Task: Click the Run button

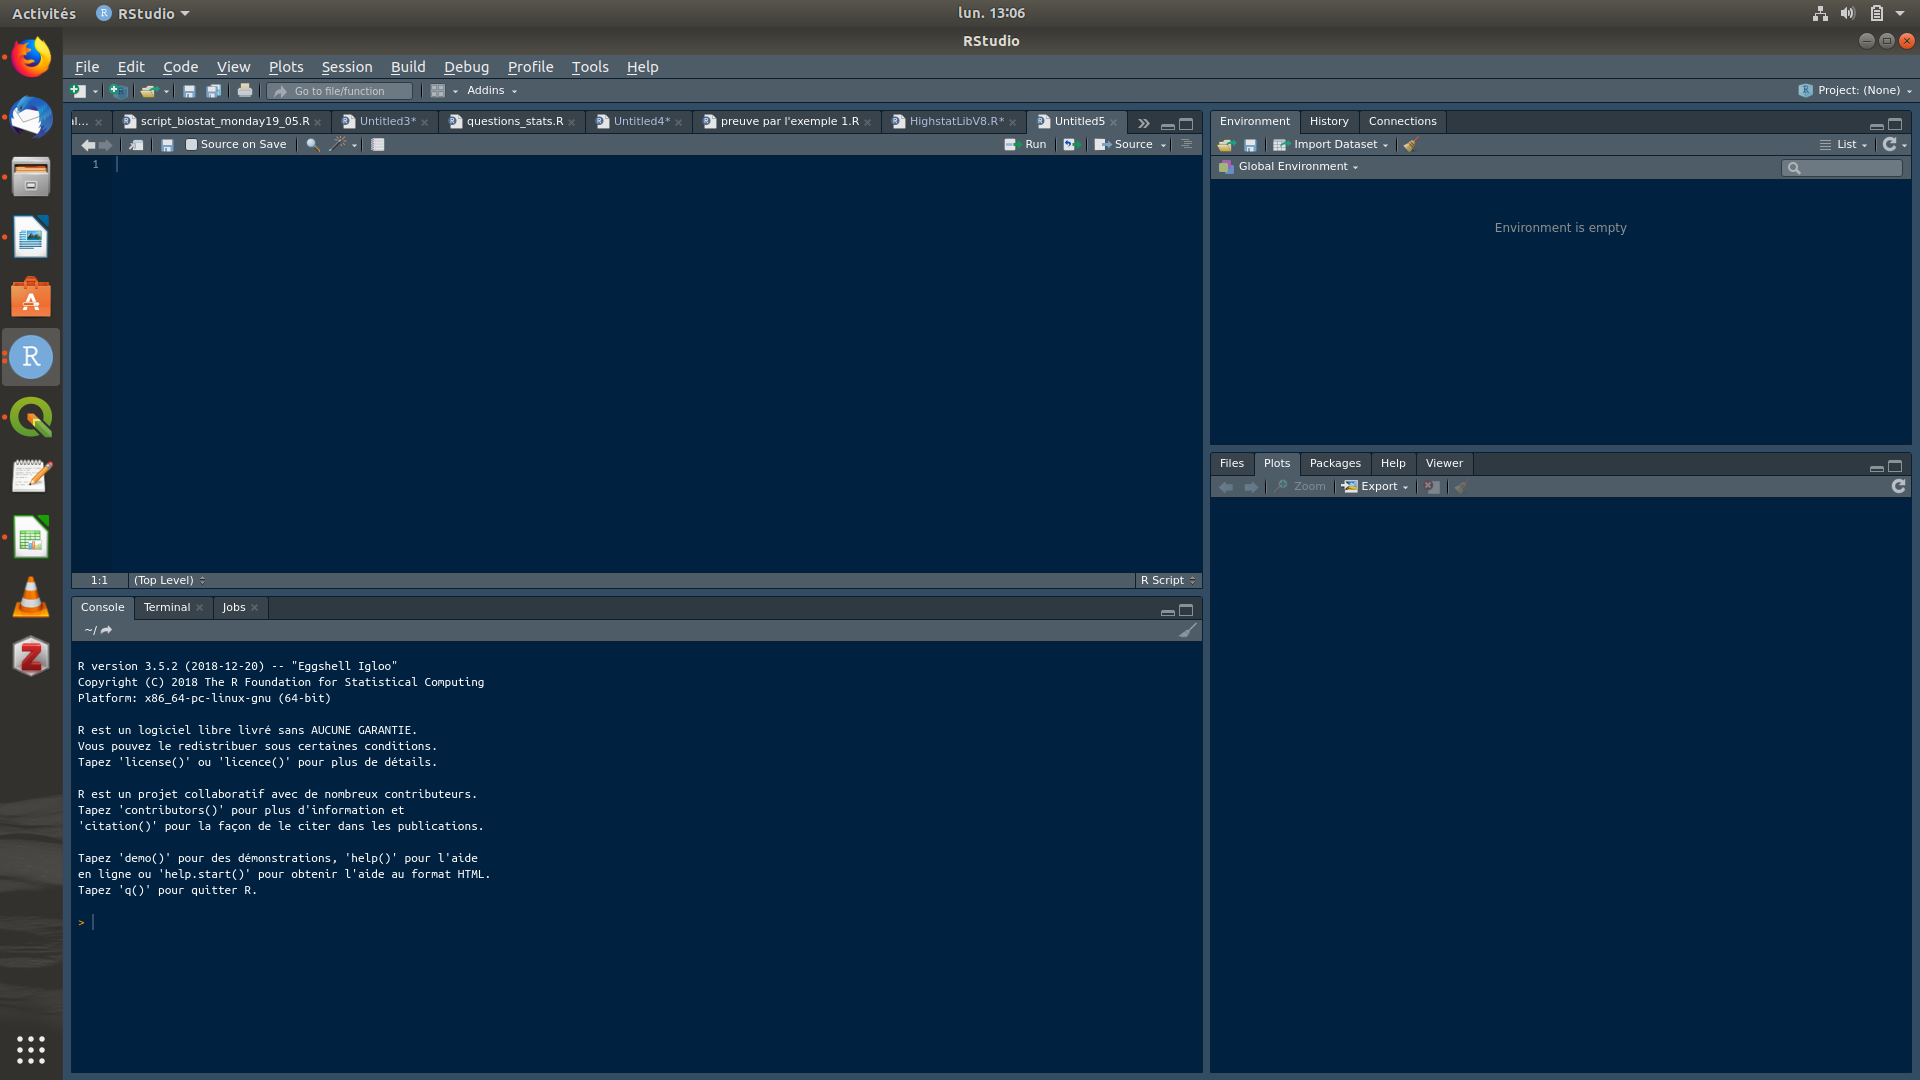Action: (x=1027, y=145)
